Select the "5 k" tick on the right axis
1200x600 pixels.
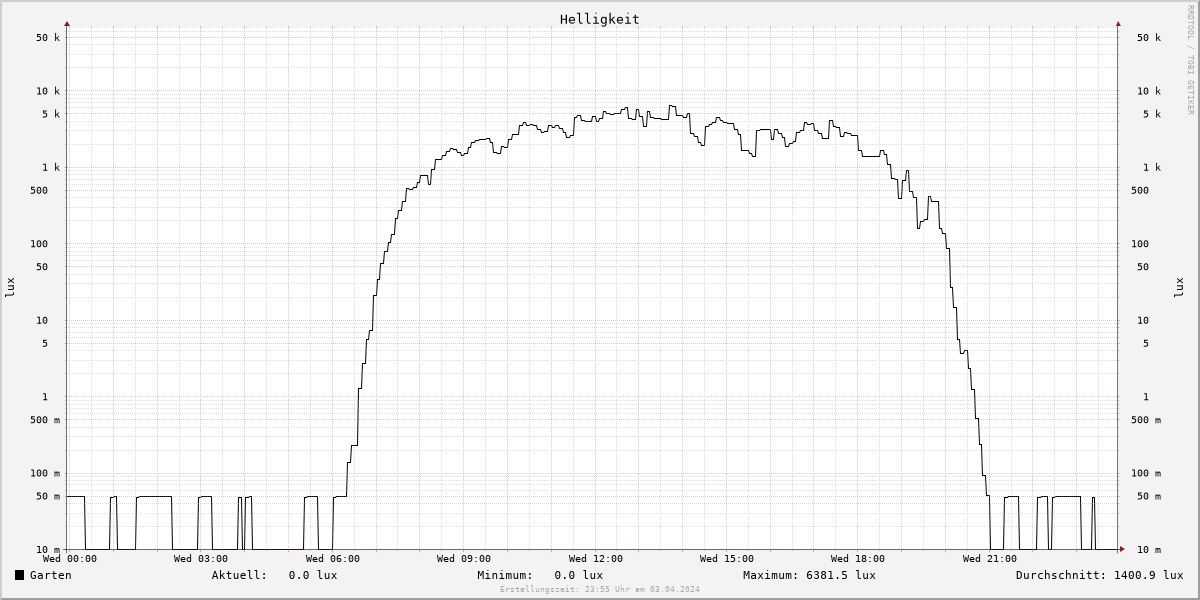1152,114
